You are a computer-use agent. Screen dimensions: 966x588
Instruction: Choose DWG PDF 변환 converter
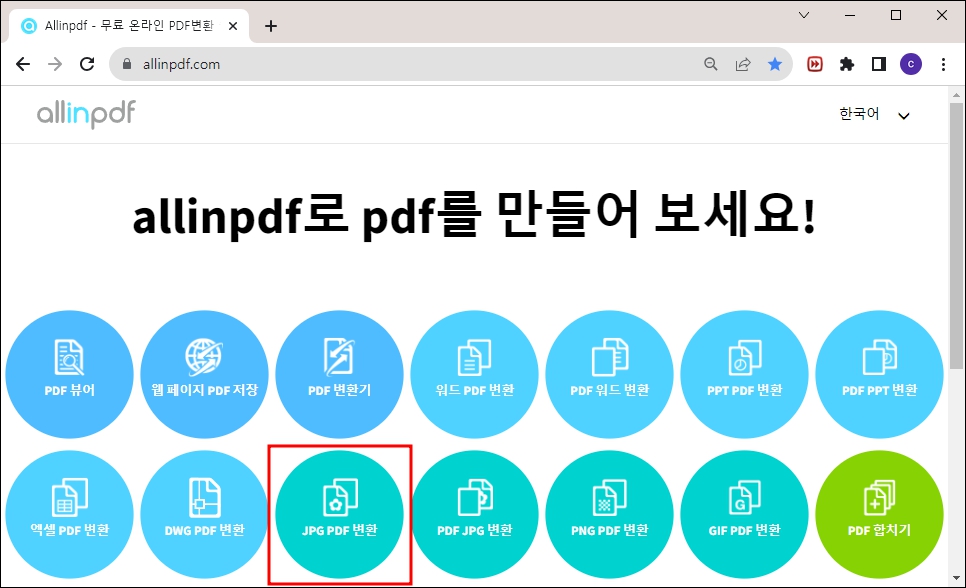(205, 514)
